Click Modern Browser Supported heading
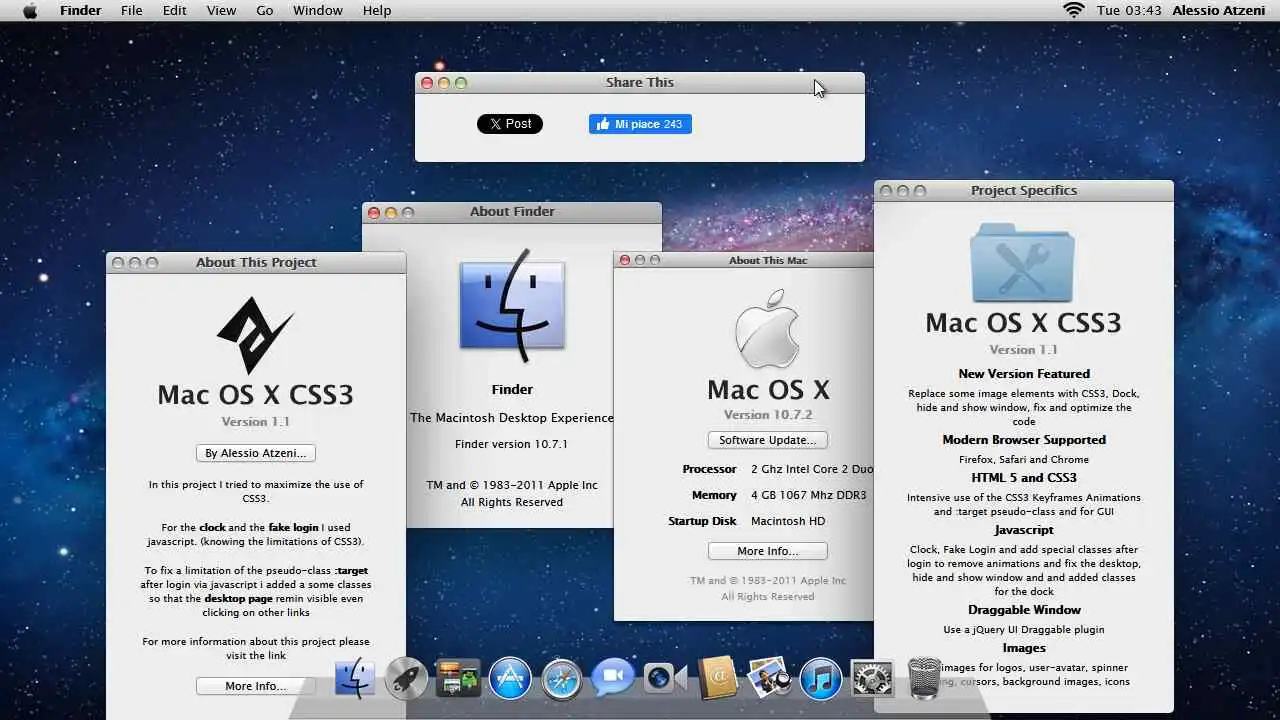Image resolution: width=1280 pixels, height=720 pixels. point(1024,440)
